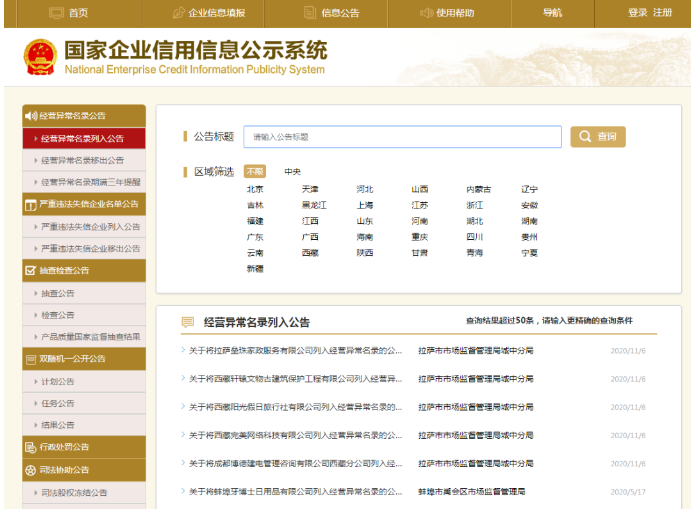Screen dimensions: 691x509
Task: Click the icon beside 行政处罚公告
Action: (30, 447)
